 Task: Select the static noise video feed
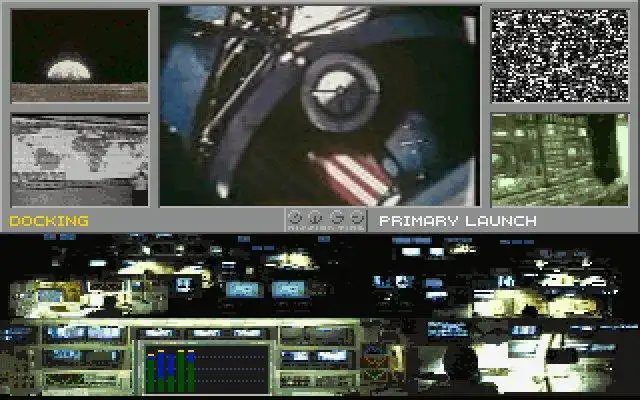pyautogui.click(x=560, y=56)
